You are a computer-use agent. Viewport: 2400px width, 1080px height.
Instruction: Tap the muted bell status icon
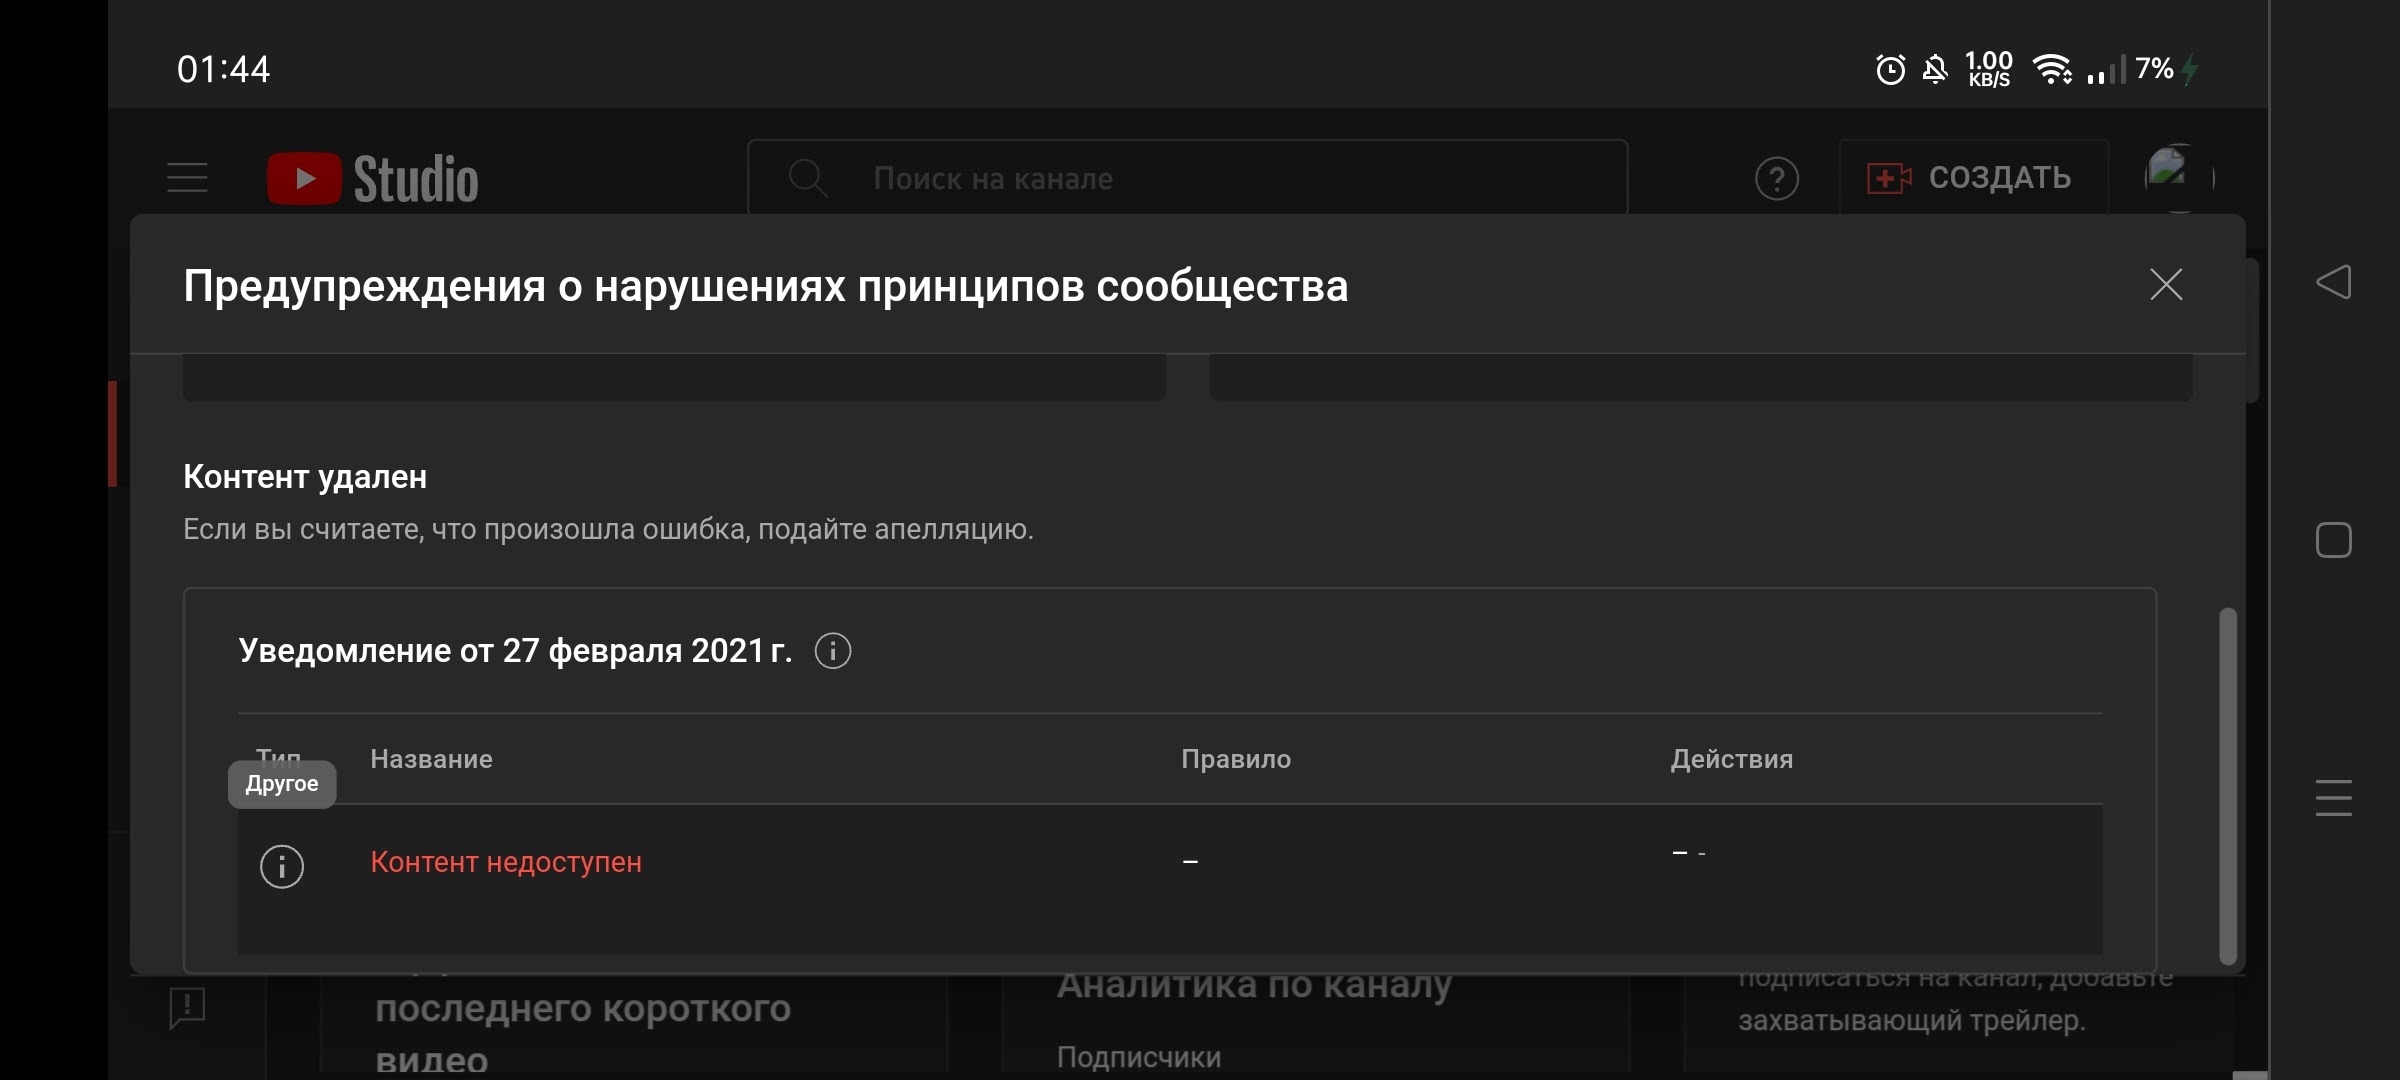click(1936, 69)
